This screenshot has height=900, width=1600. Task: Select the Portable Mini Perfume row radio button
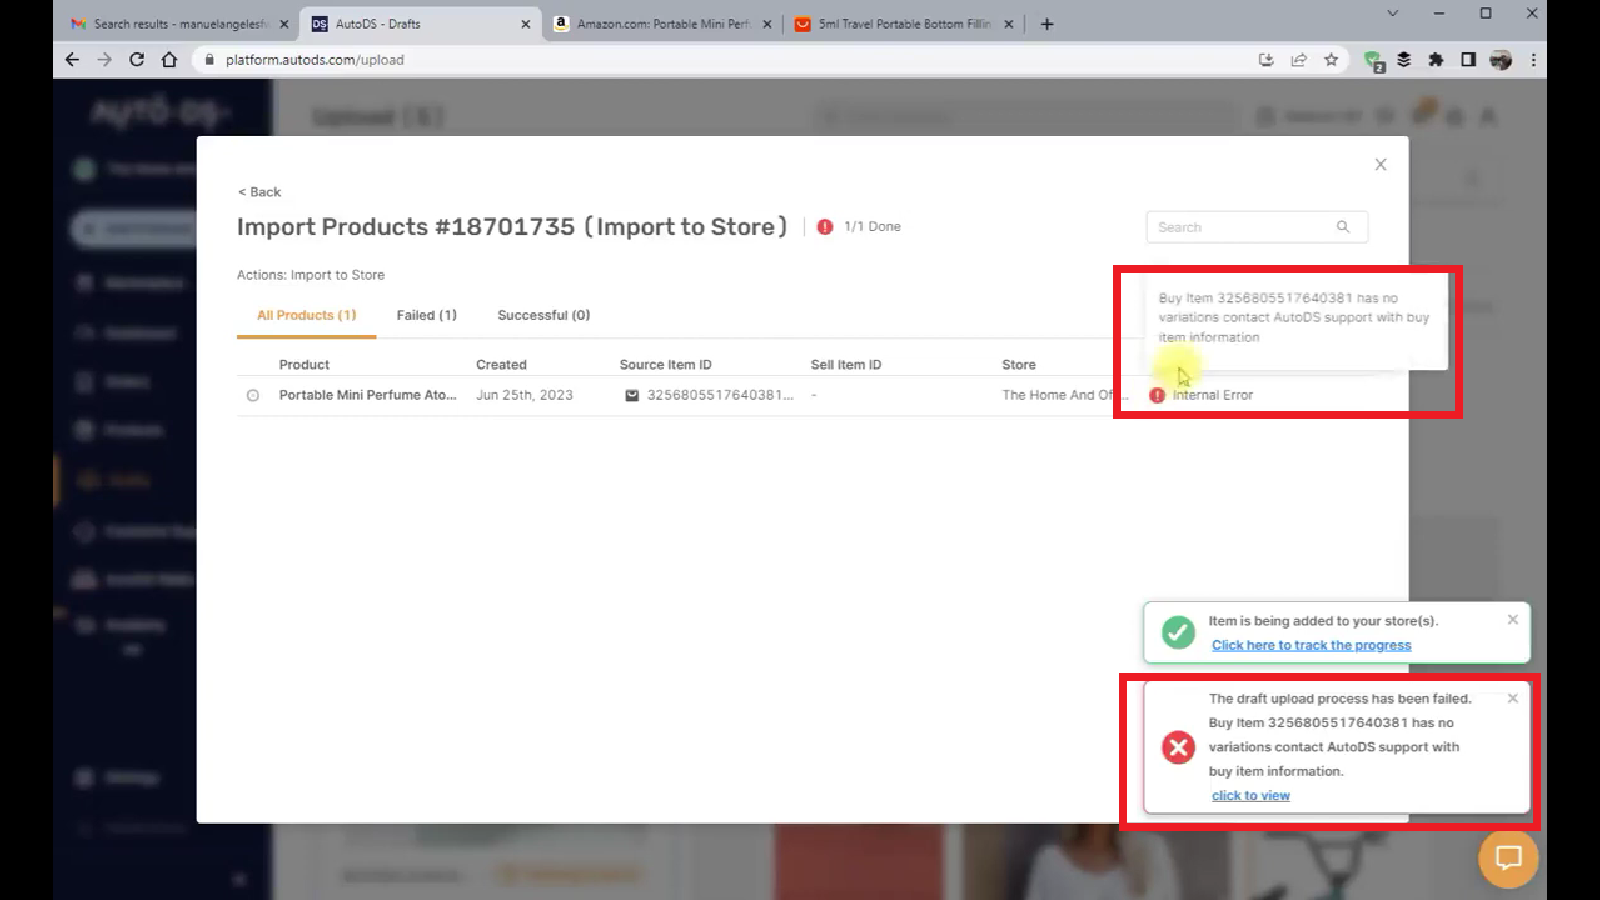click(x=253, y=396)
